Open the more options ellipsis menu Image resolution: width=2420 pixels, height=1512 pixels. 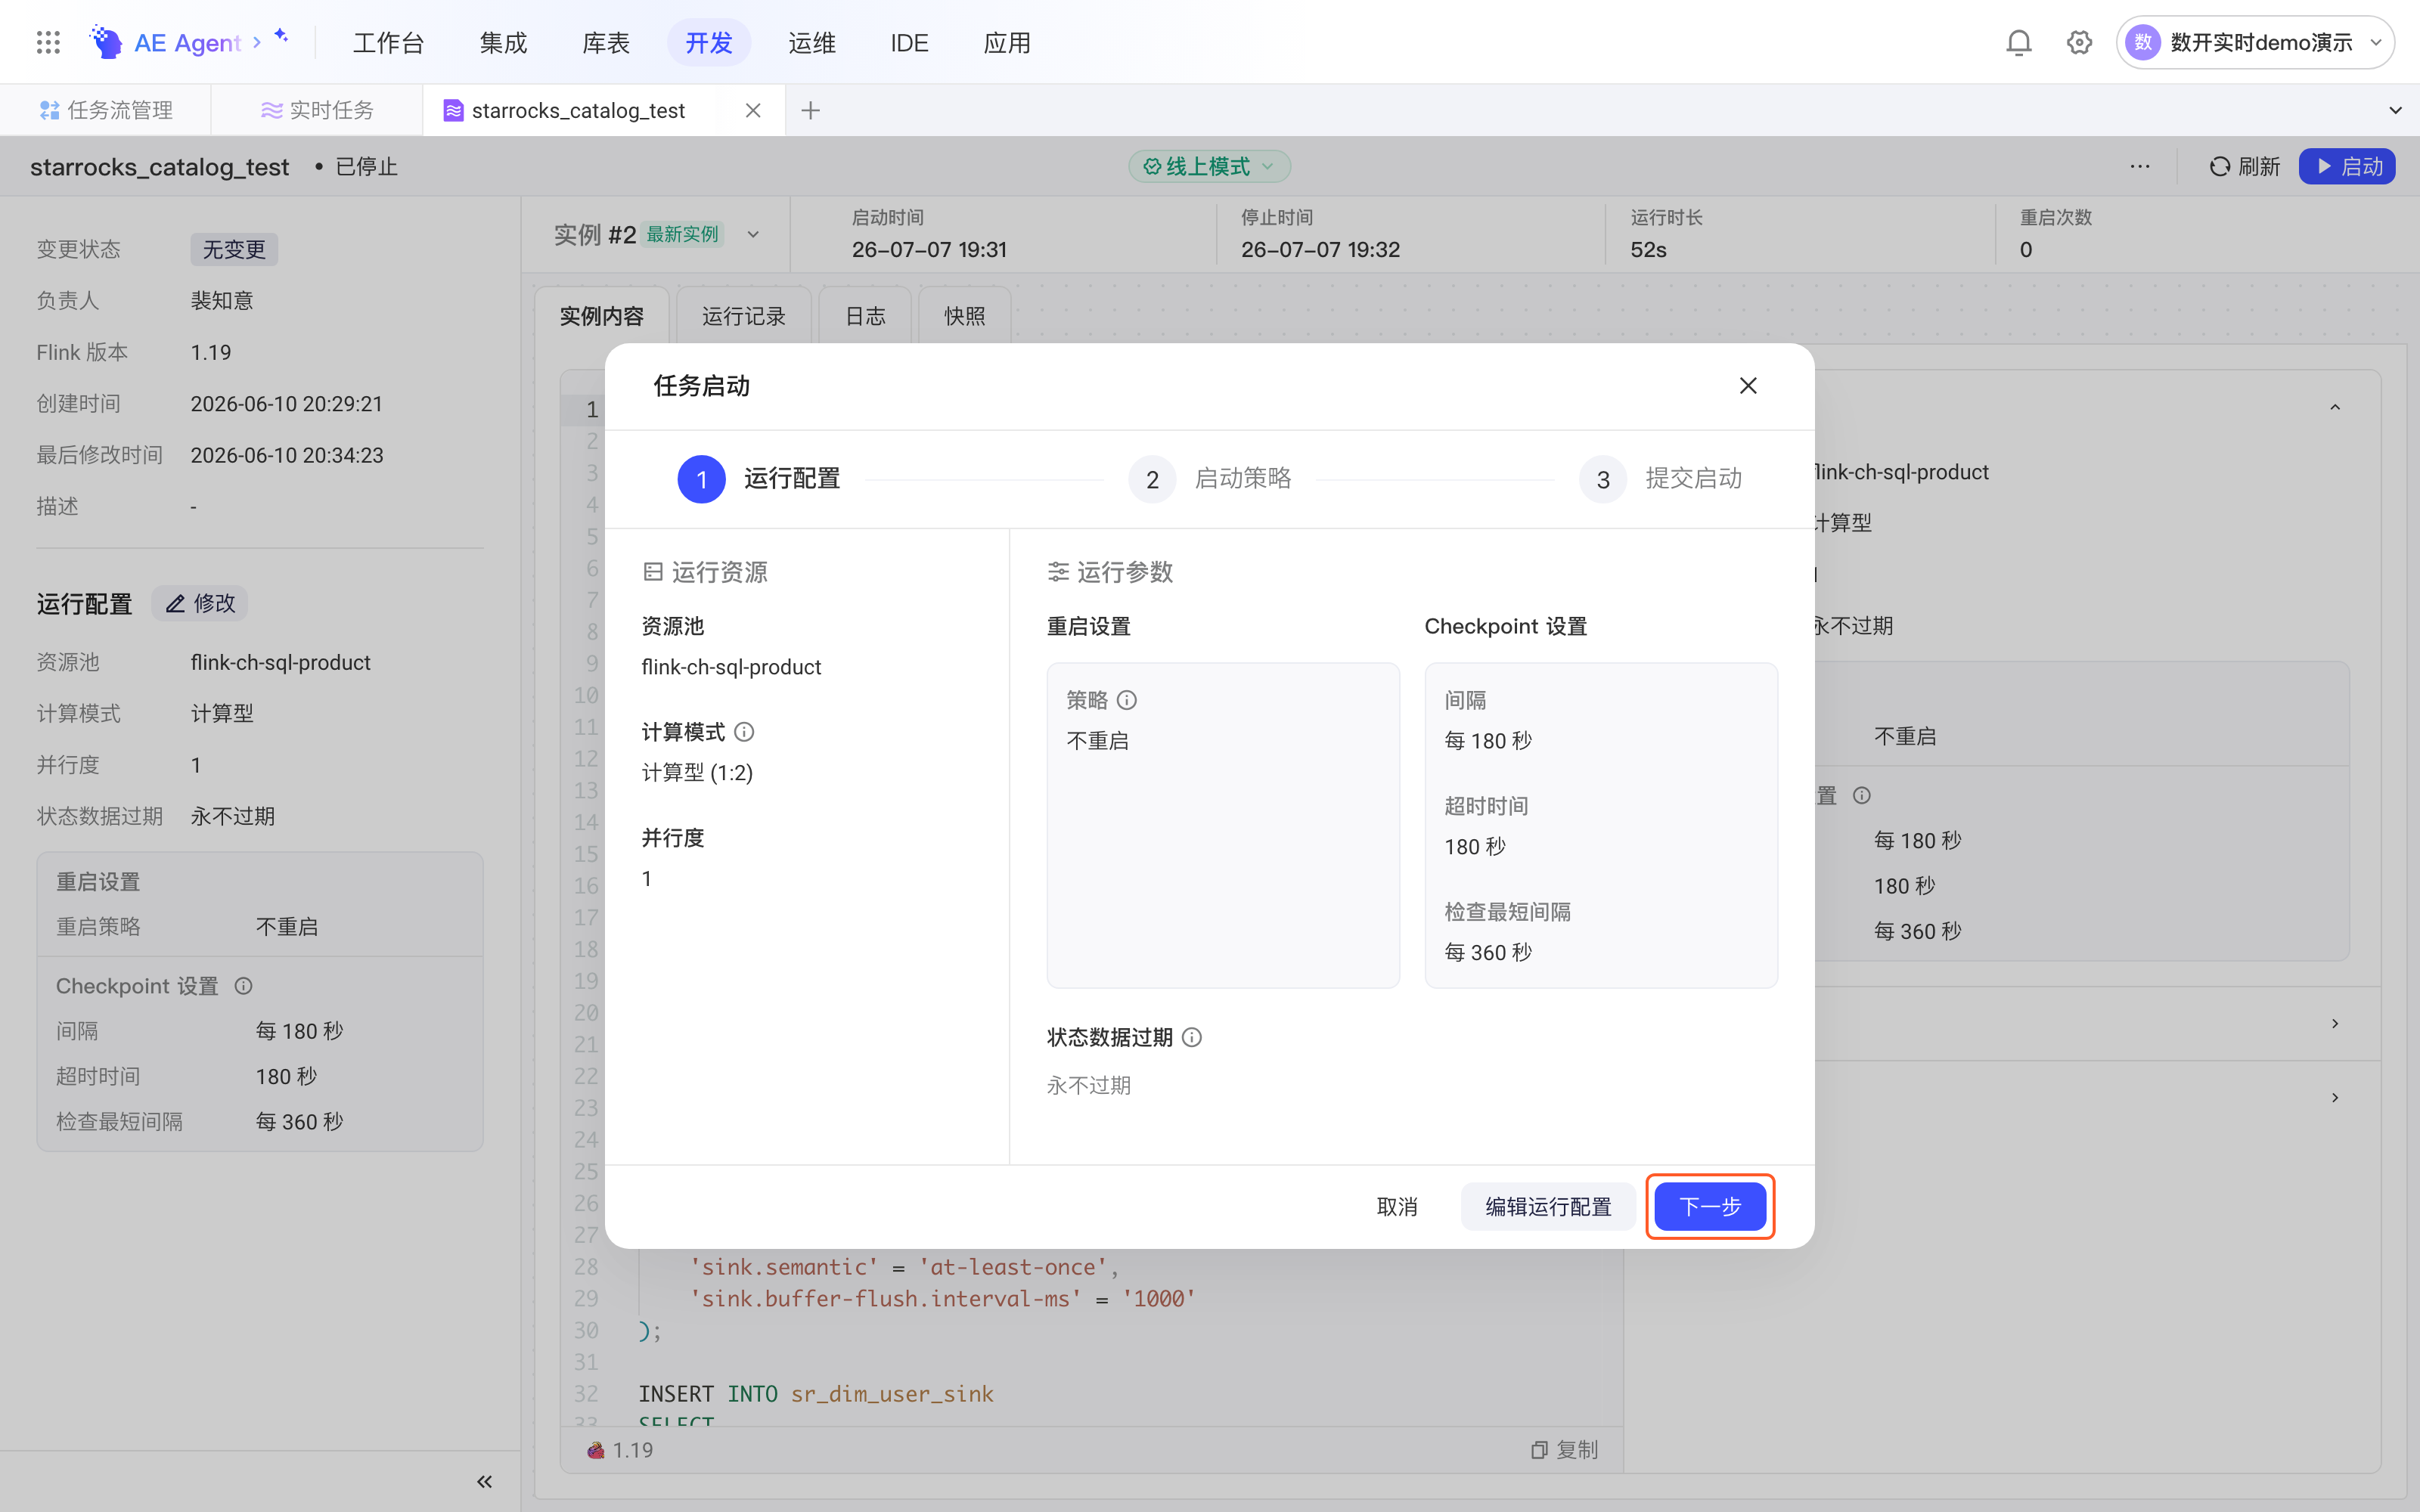tap(2139, 166)
